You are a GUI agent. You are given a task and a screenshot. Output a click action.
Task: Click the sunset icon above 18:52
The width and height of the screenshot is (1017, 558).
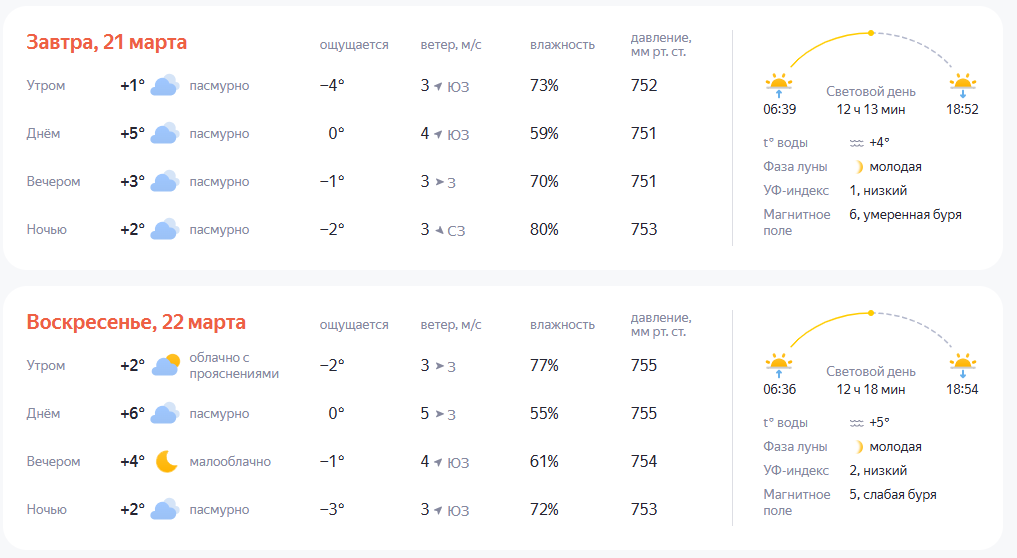pos(962,84)
